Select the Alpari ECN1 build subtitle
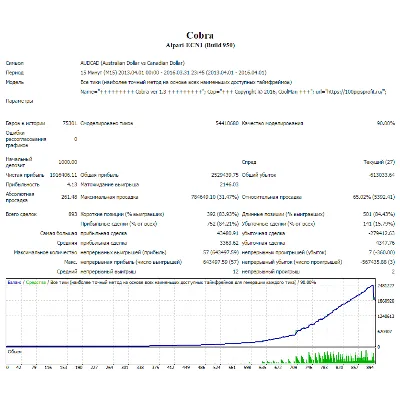 [200, 45]
